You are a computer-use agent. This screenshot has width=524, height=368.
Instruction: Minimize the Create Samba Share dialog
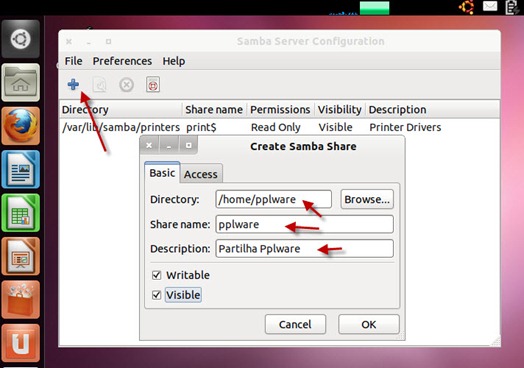169,145
